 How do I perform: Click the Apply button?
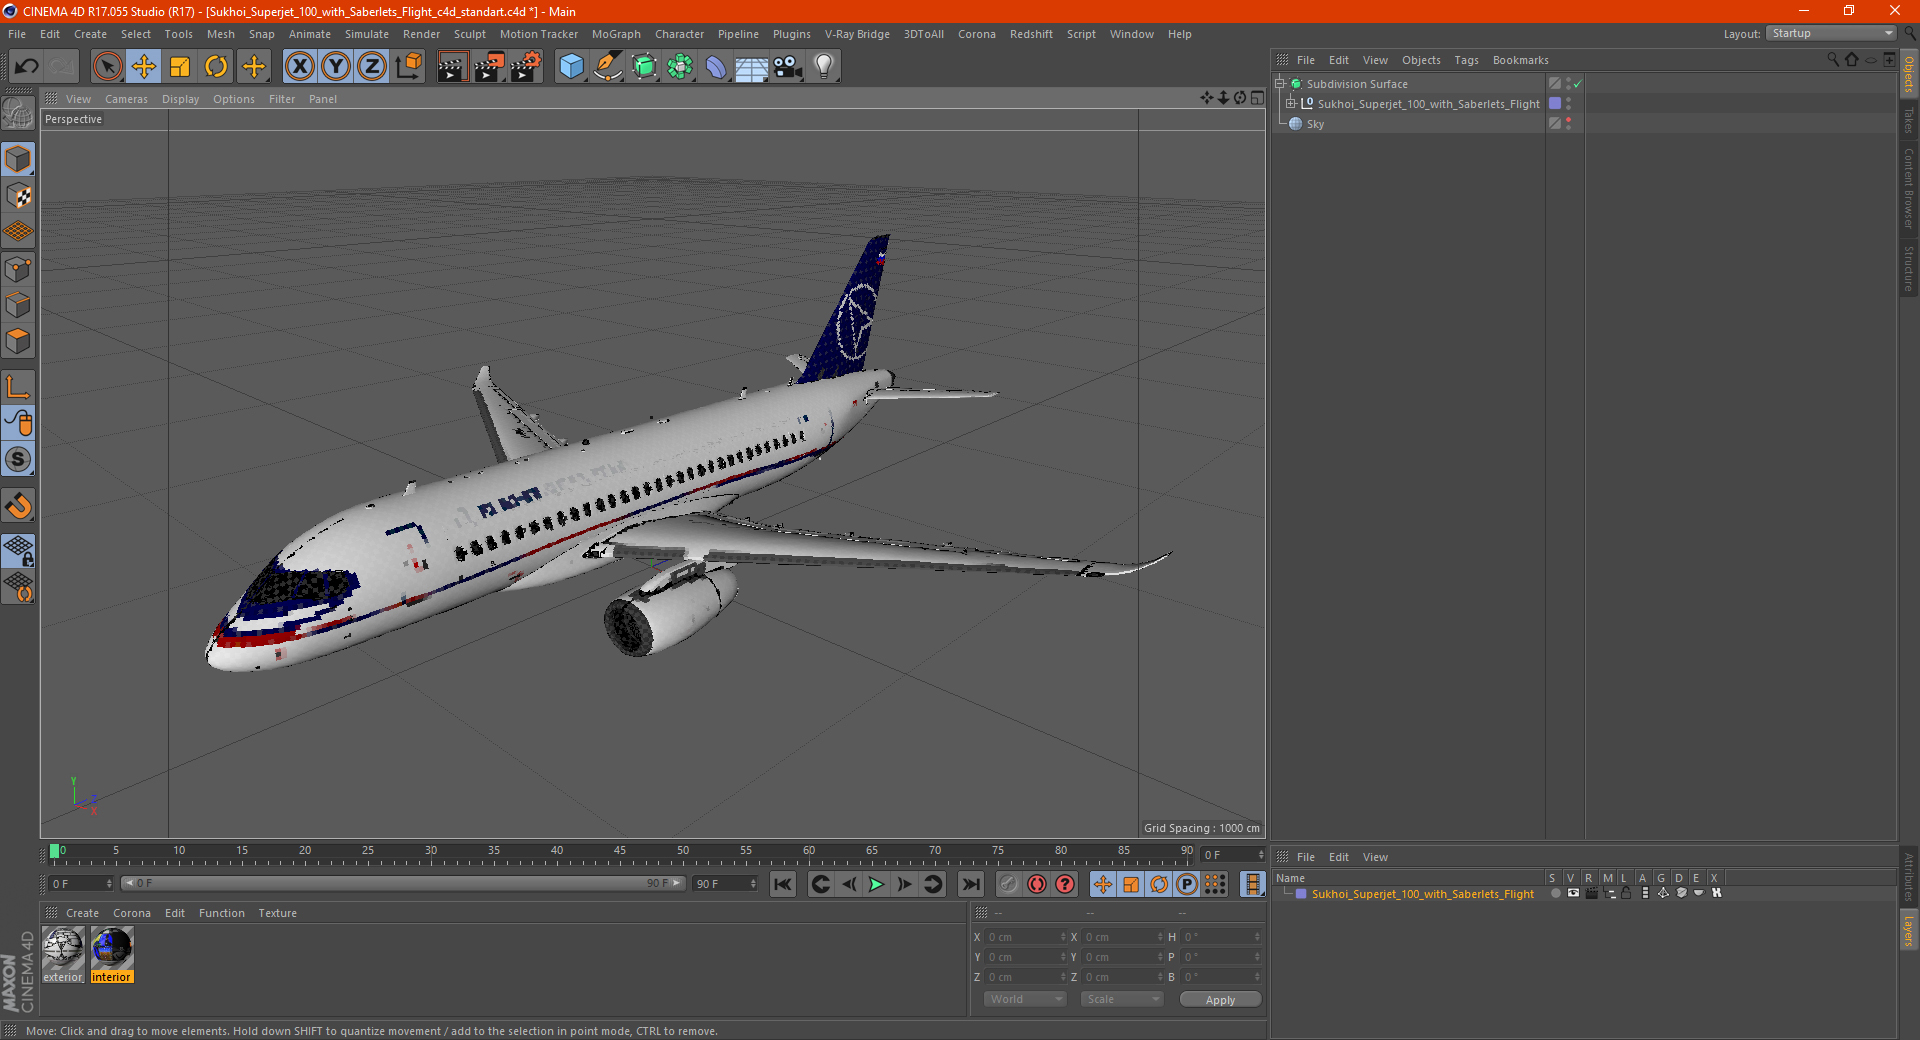click(1220, 1000)
